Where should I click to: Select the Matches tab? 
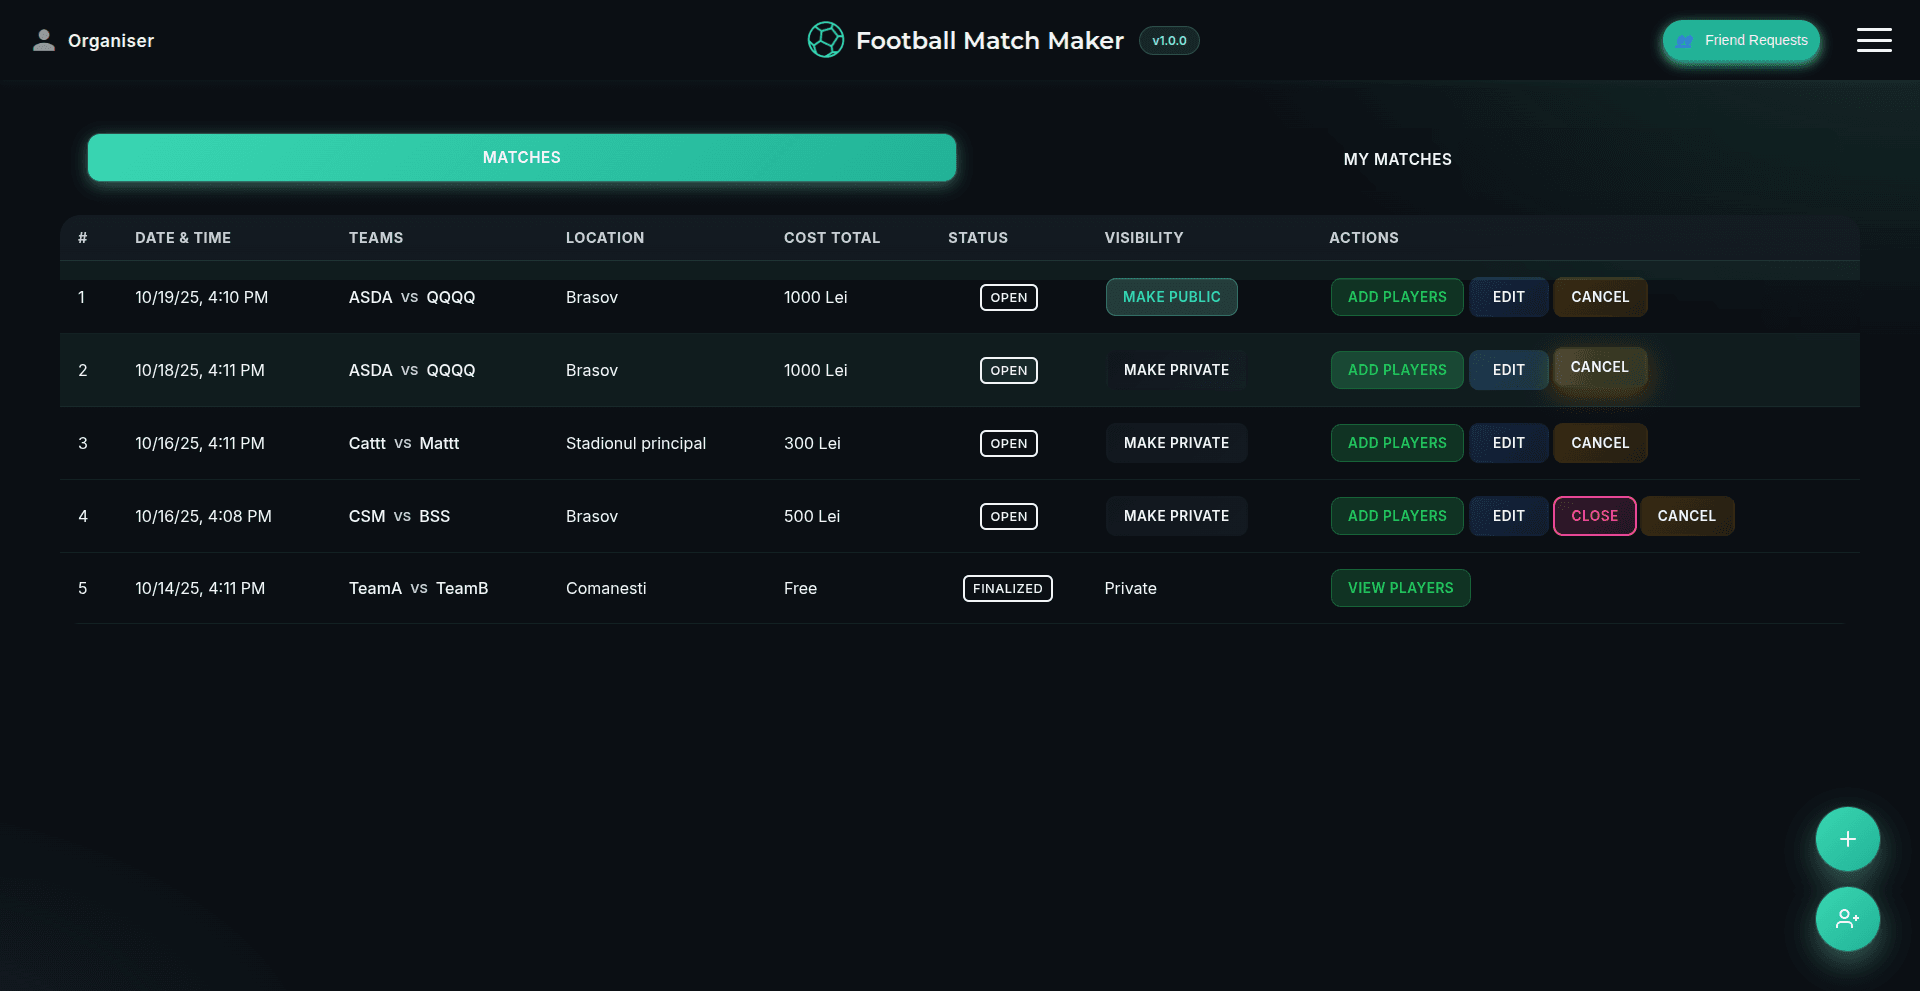(x=521, y=158)
